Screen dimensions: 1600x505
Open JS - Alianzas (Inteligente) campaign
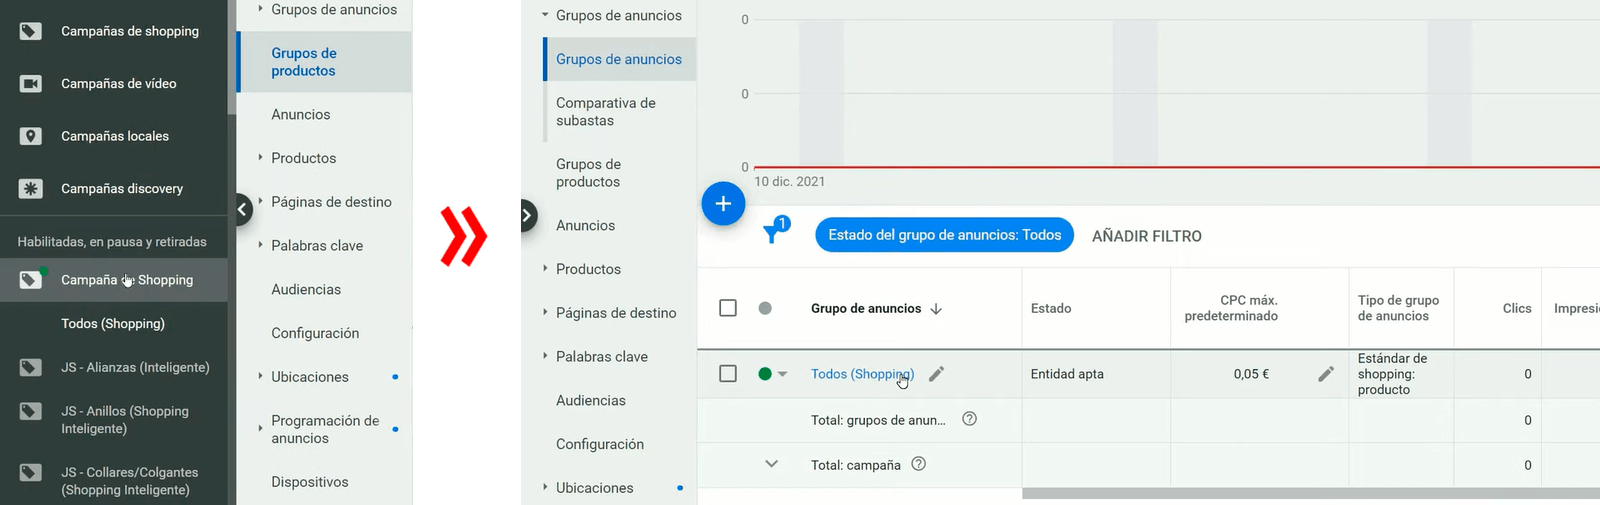[x=135, y=367]
